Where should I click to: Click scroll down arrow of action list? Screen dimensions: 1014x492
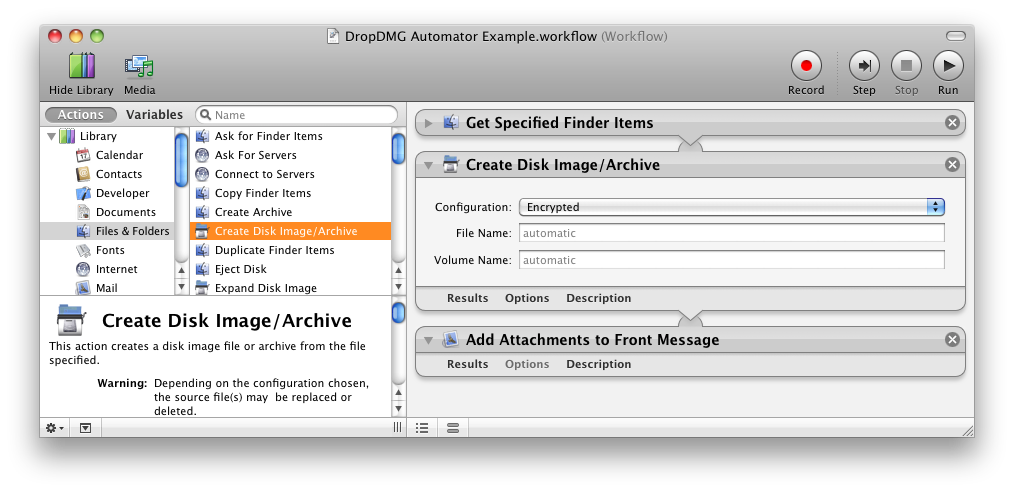398,286
